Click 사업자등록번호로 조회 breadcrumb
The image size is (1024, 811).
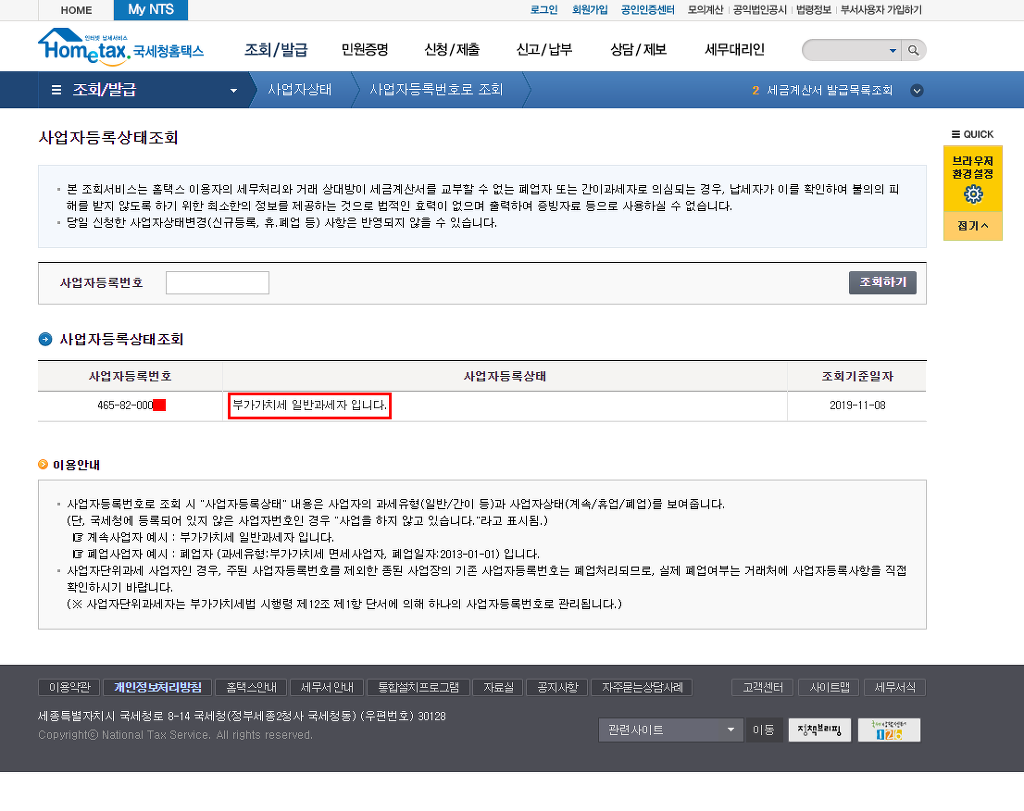coord(436,89)
